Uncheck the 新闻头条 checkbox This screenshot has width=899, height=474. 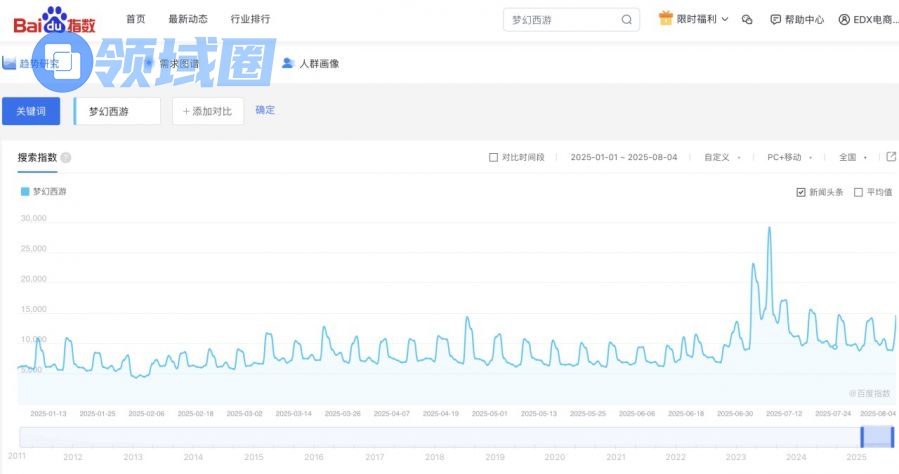tap(801, 192)
